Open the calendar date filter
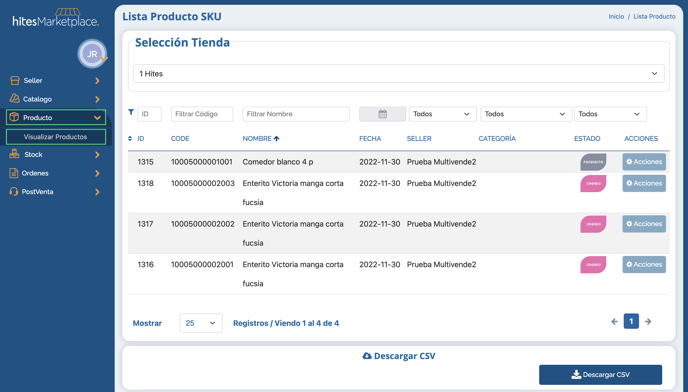688x392 pixels. [x=383, y=114]
